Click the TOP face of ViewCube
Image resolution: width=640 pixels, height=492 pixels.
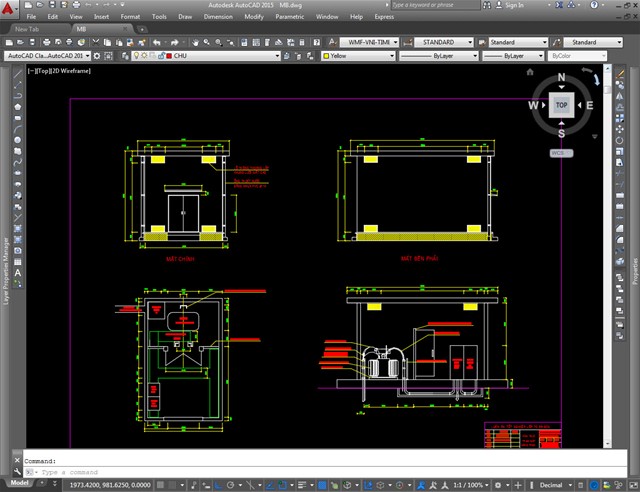point(561,105)
